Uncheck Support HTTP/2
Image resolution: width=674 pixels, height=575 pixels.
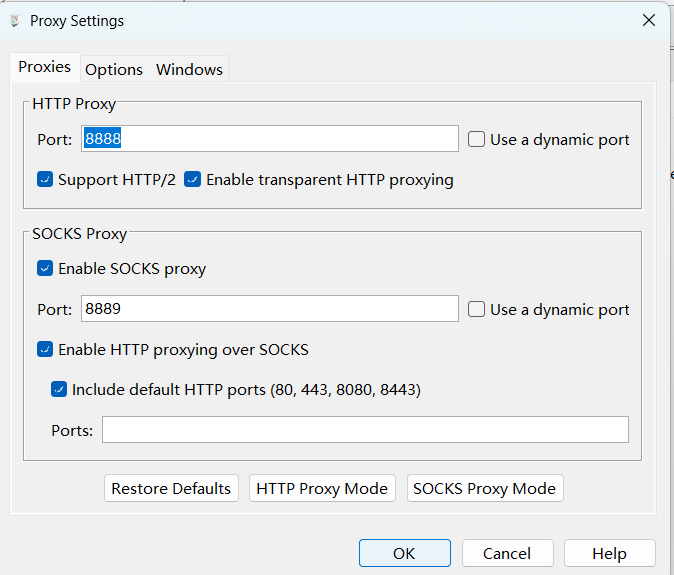tap(45, 179)
